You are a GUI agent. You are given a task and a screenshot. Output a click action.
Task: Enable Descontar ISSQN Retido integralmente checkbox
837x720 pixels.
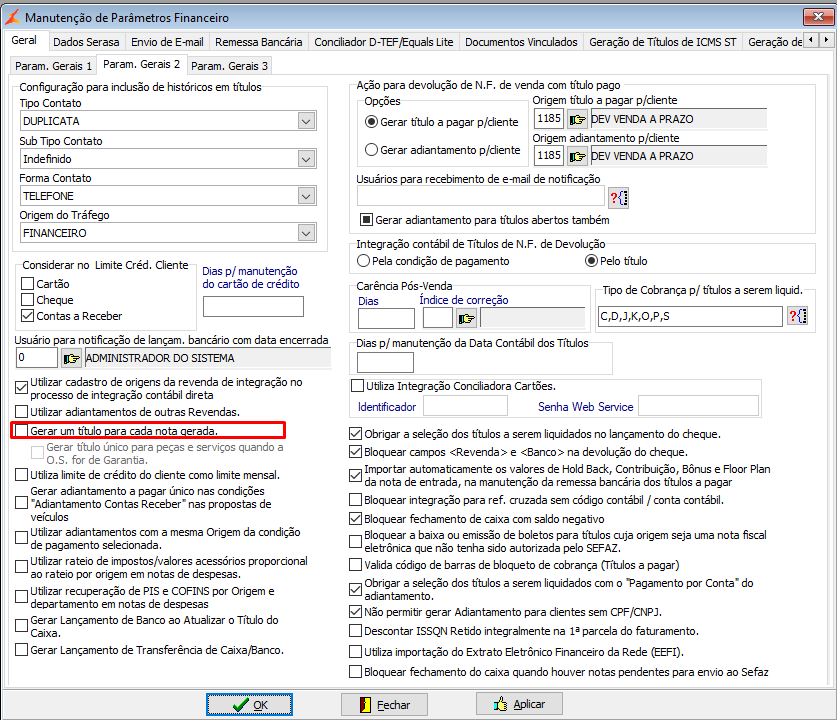click(x=356, y=630)
